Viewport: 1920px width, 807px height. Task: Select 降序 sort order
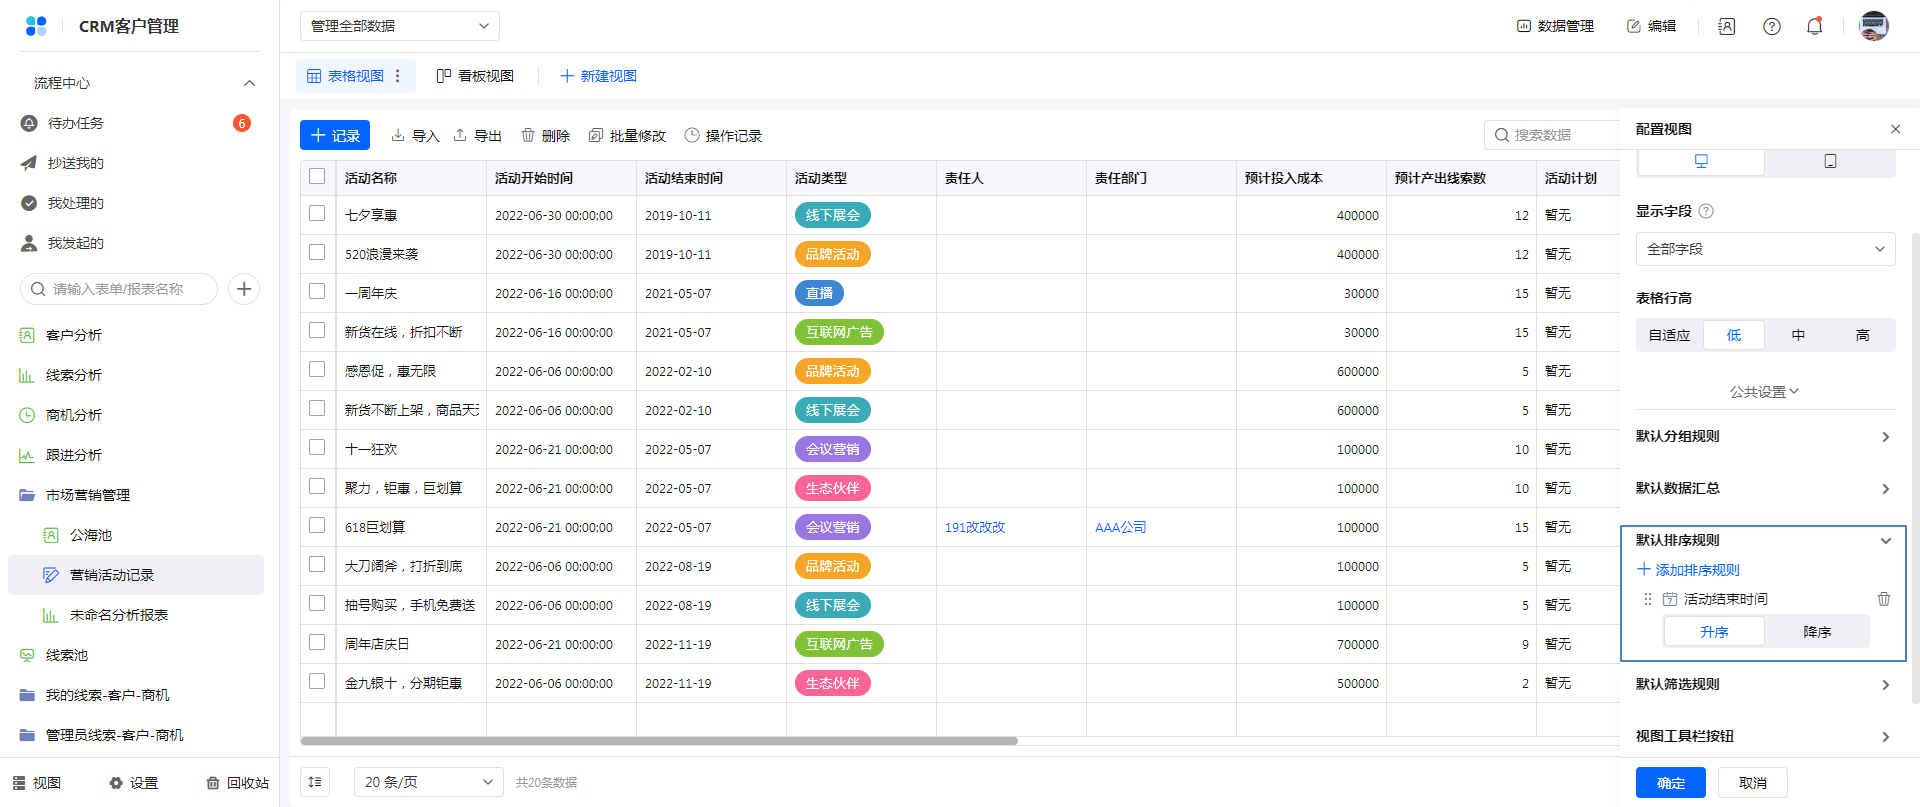click(x=1816, y=632)
